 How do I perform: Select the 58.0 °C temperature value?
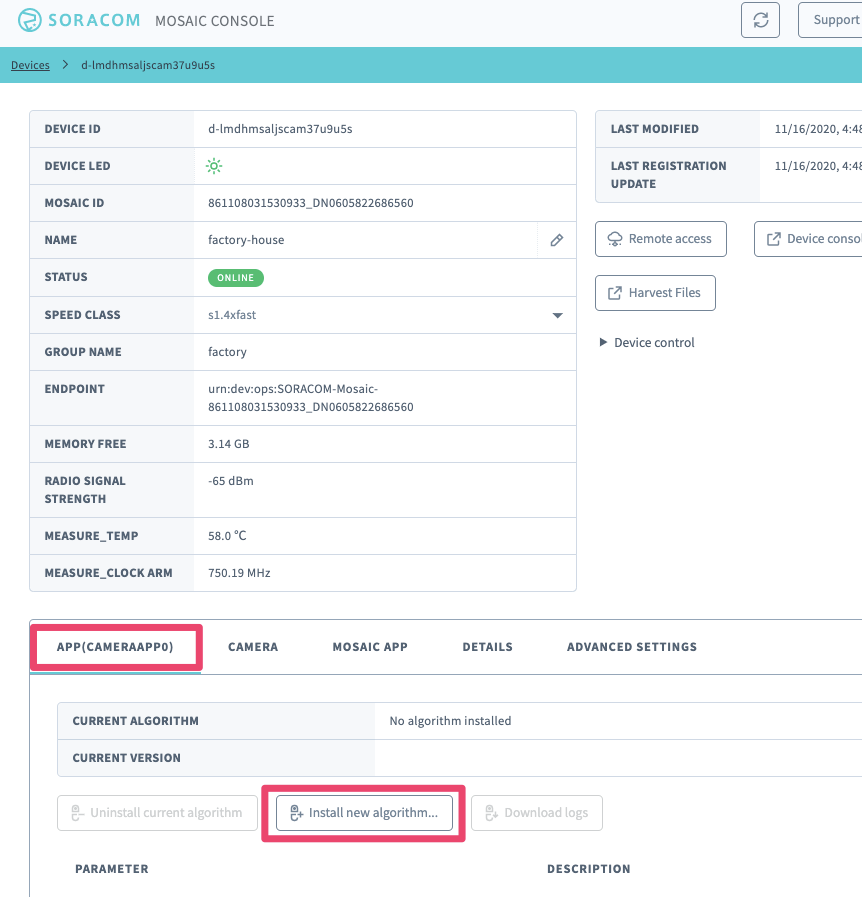pos(227,536)
